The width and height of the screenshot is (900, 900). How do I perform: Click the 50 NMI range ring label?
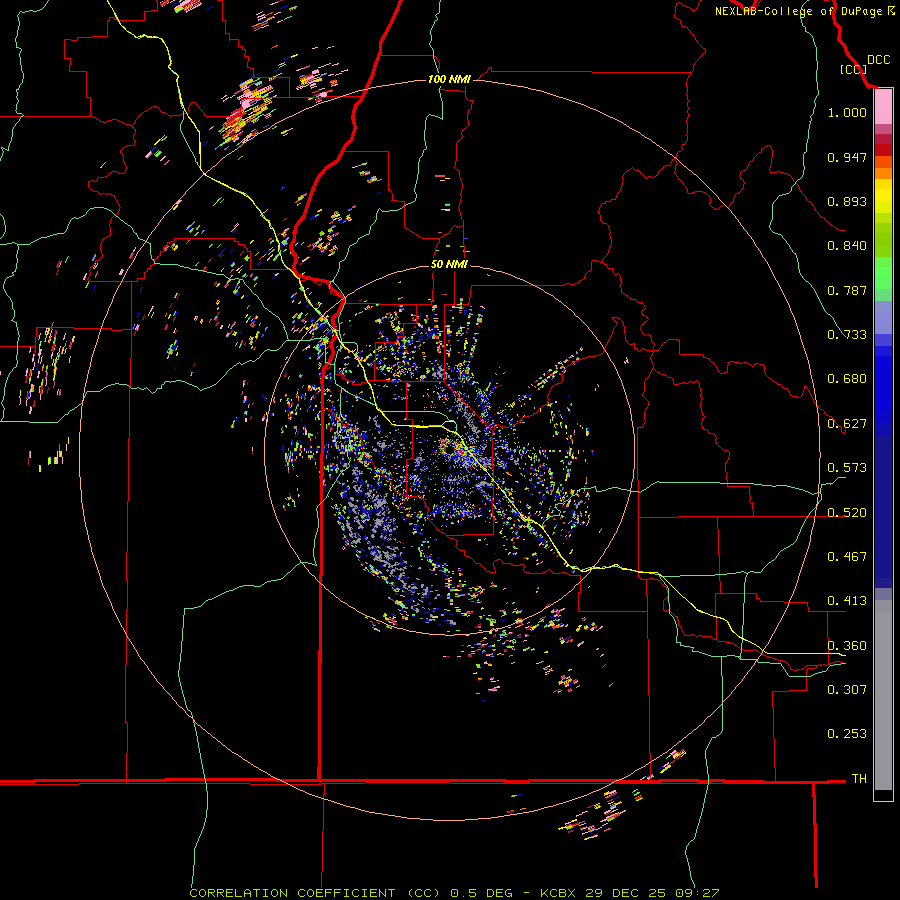[x=449, y=265]
